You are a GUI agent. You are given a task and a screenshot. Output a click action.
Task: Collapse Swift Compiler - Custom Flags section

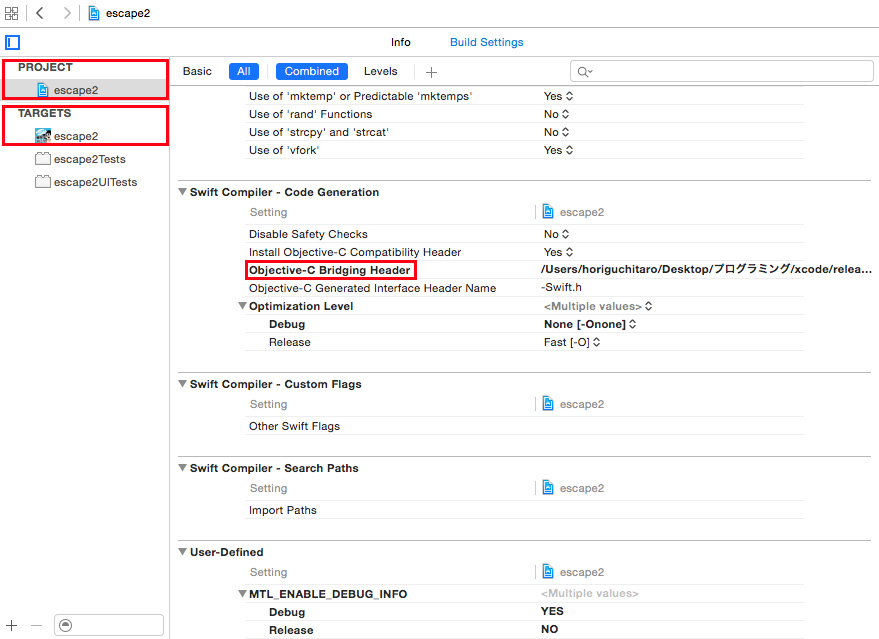(182, 384)
